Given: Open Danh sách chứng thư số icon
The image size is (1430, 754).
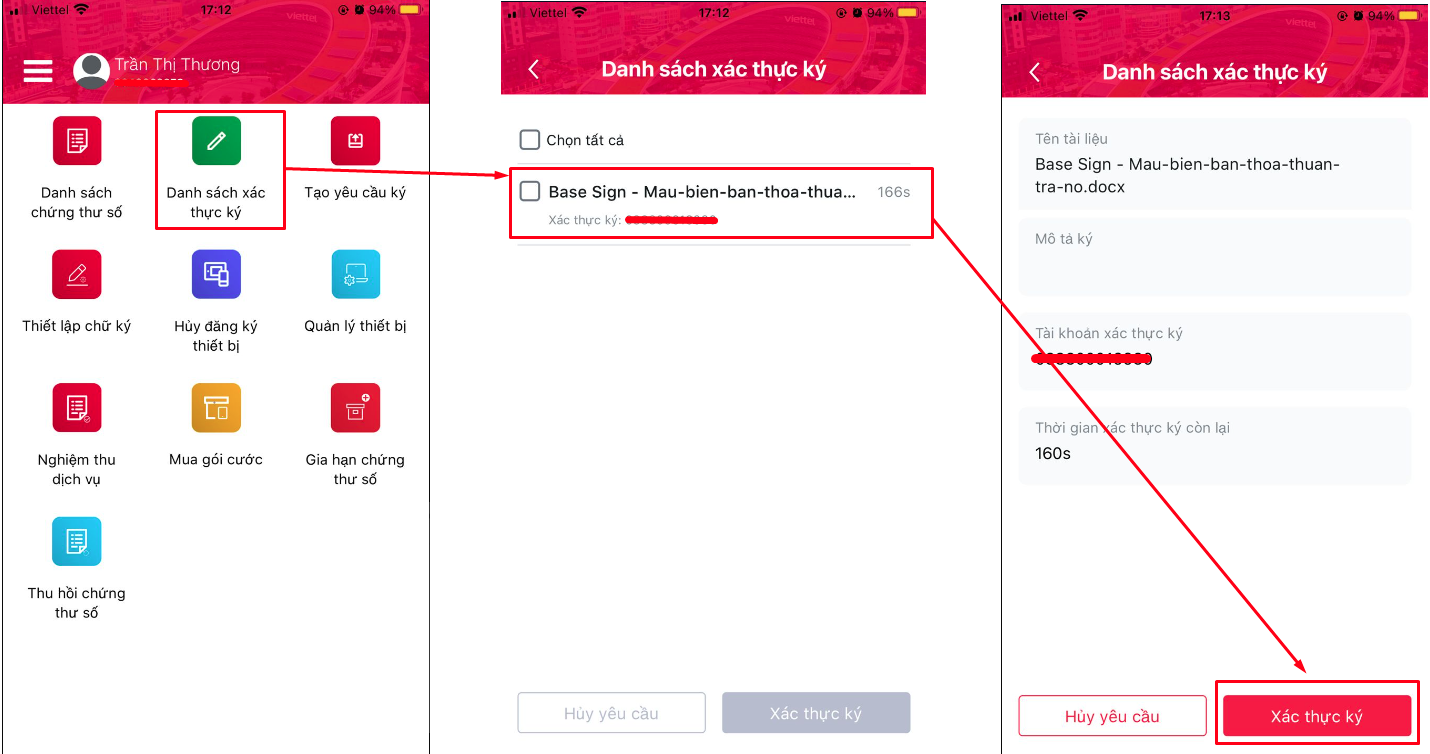Looking at the screenshot, I should tap(77, 141).
